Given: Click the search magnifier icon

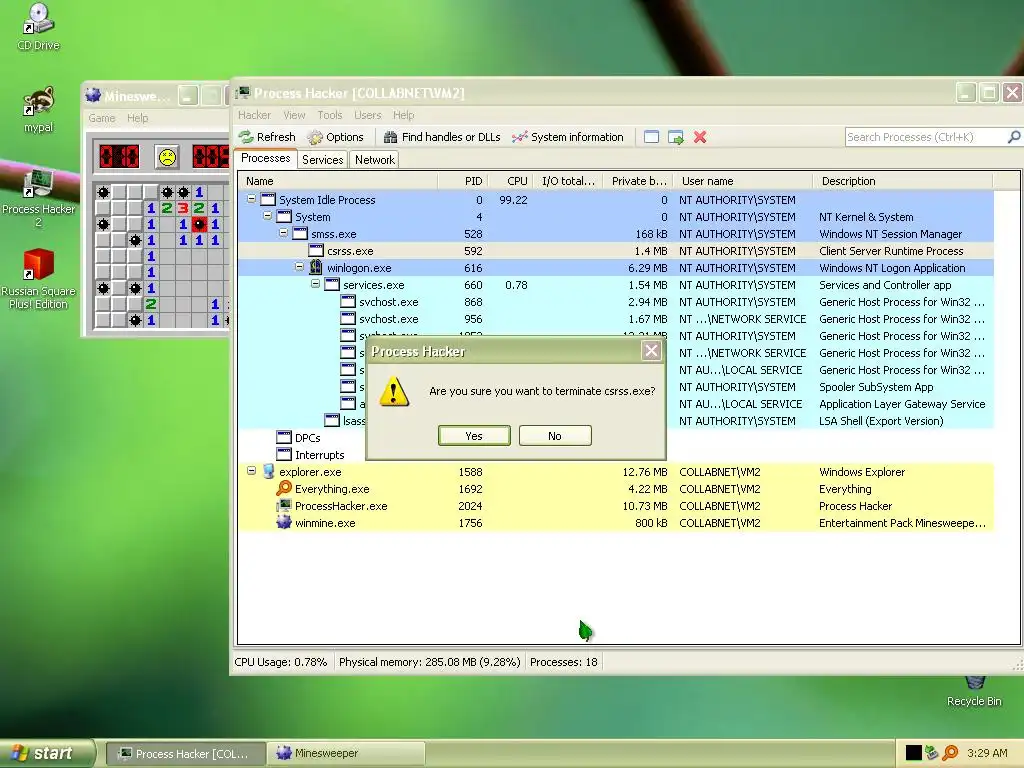Looking at the screenshot, I should click(x=1014, y=137).
